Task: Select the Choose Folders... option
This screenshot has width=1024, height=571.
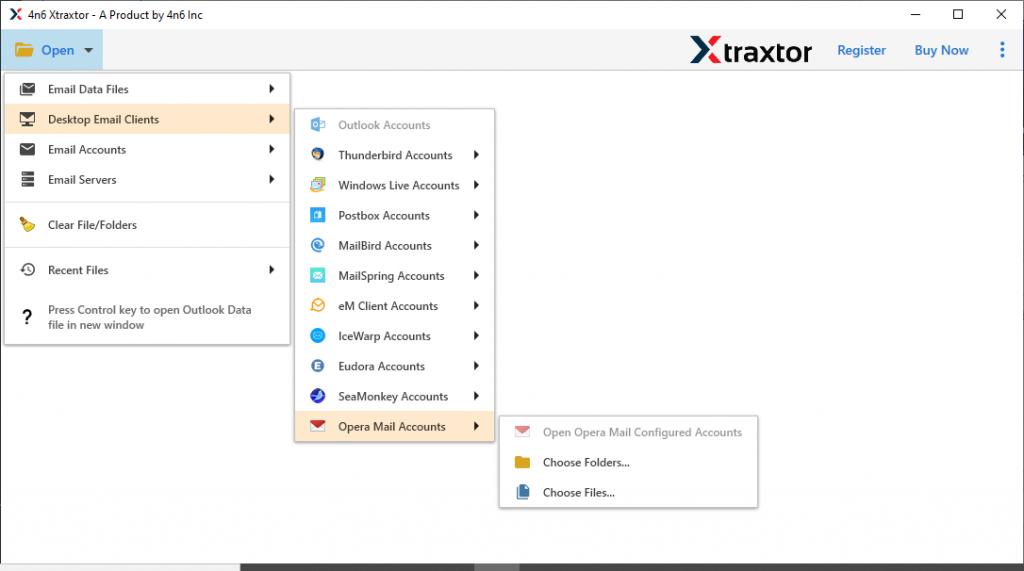Action: (x=628, y=462)
